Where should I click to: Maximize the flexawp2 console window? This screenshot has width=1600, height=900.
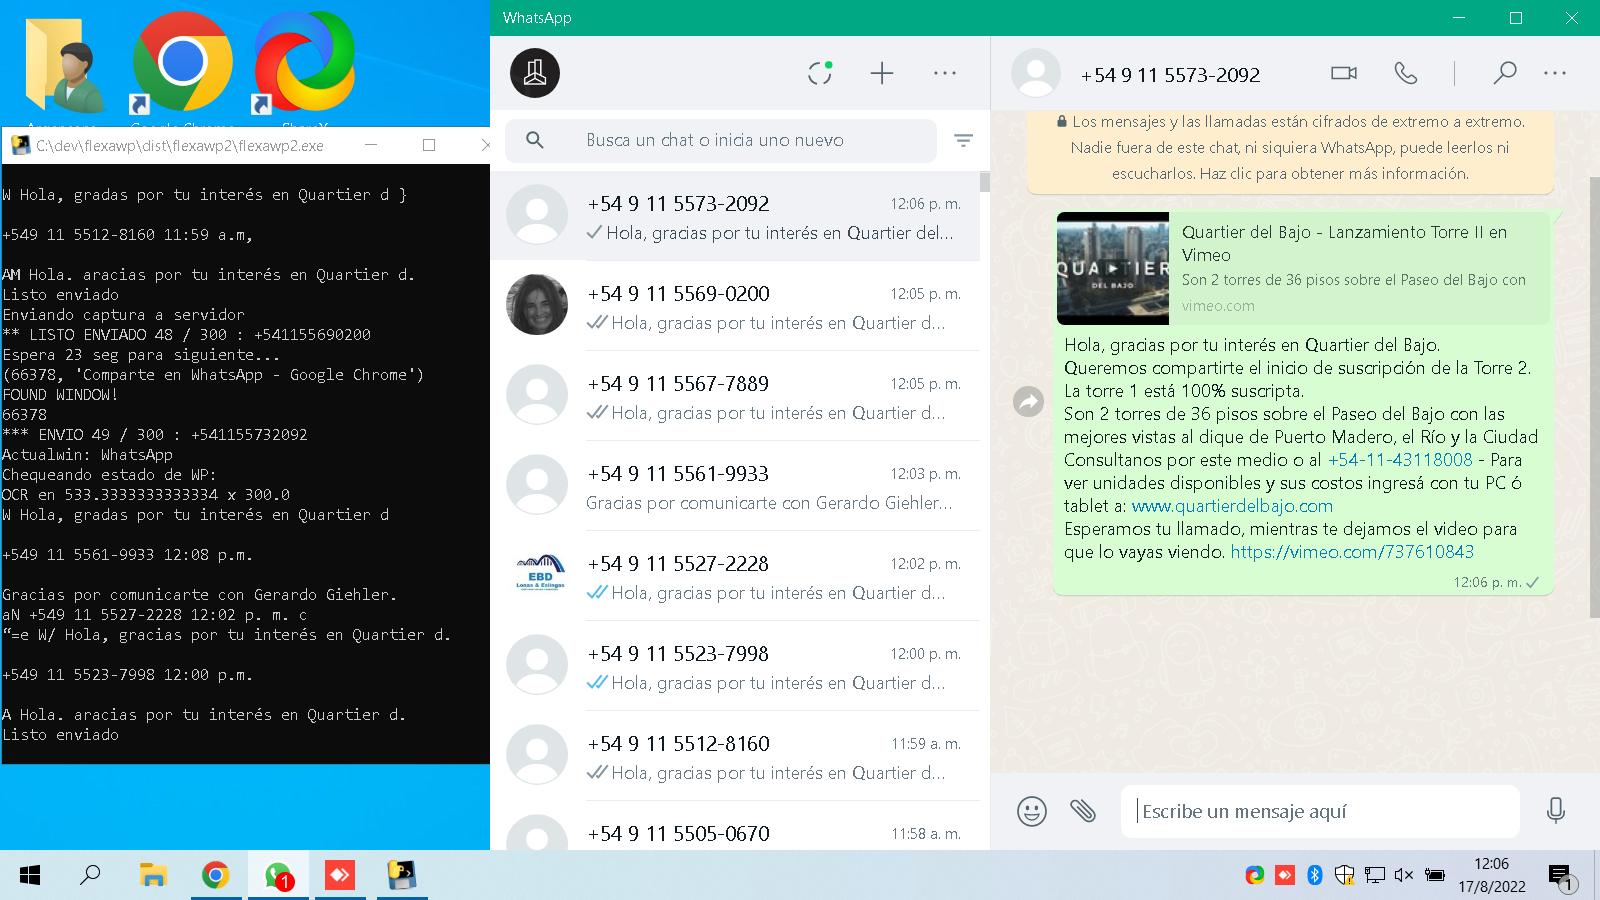tap(429, 145)
